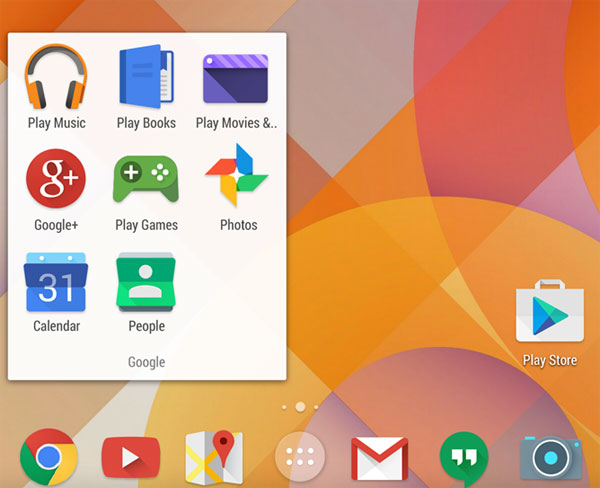Open the Photos pinwheel app
600x488 pixels.
(x=236, y=175)
